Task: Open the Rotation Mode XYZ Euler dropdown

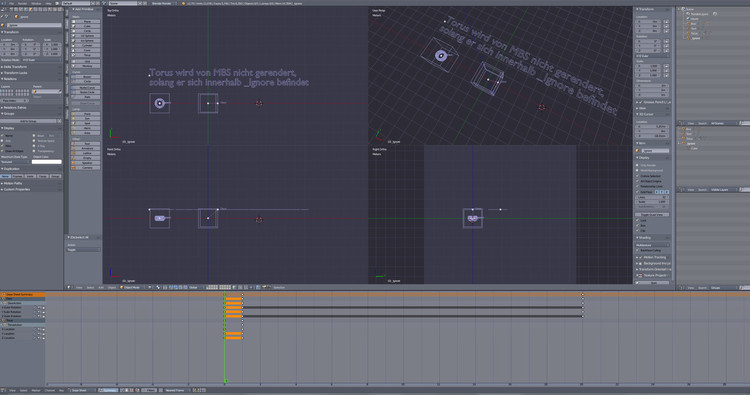Action: [x=41, y=60]
